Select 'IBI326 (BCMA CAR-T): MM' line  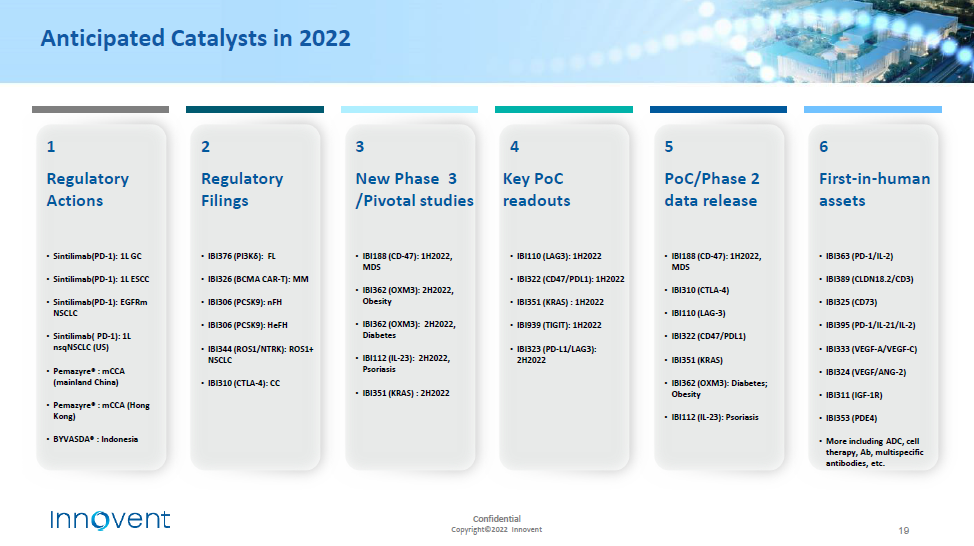tap(258, 279)
